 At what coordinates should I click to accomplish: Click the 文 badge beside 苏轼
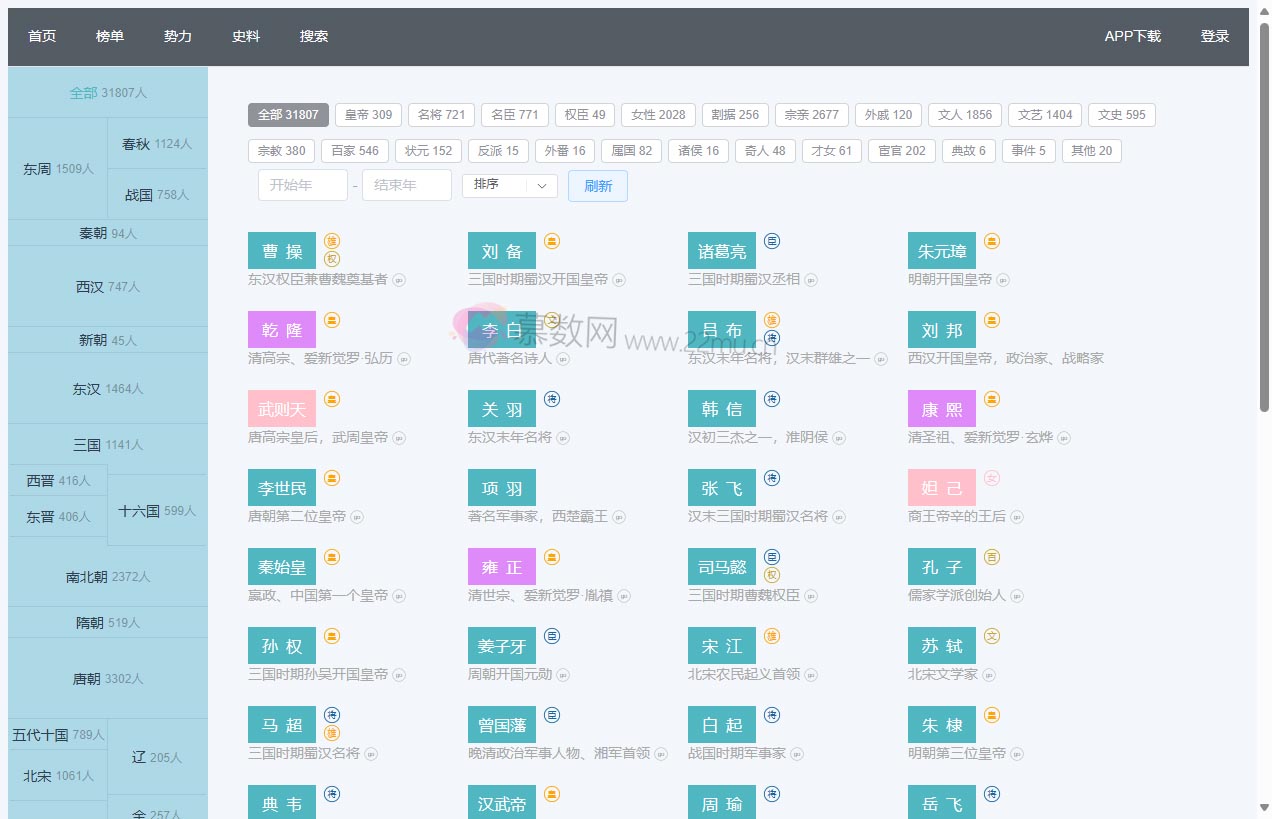pyautogui.click(x=992, y=636)
